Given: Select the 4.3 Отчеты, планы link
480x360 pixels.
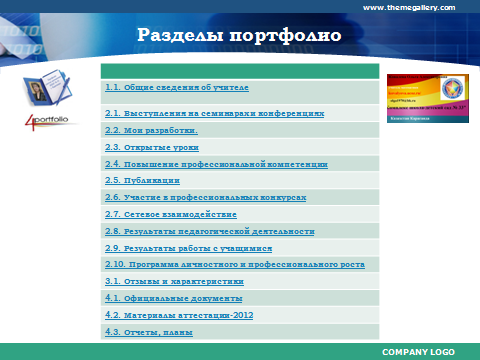Looking at the screenshot, I should click(149, 332).
